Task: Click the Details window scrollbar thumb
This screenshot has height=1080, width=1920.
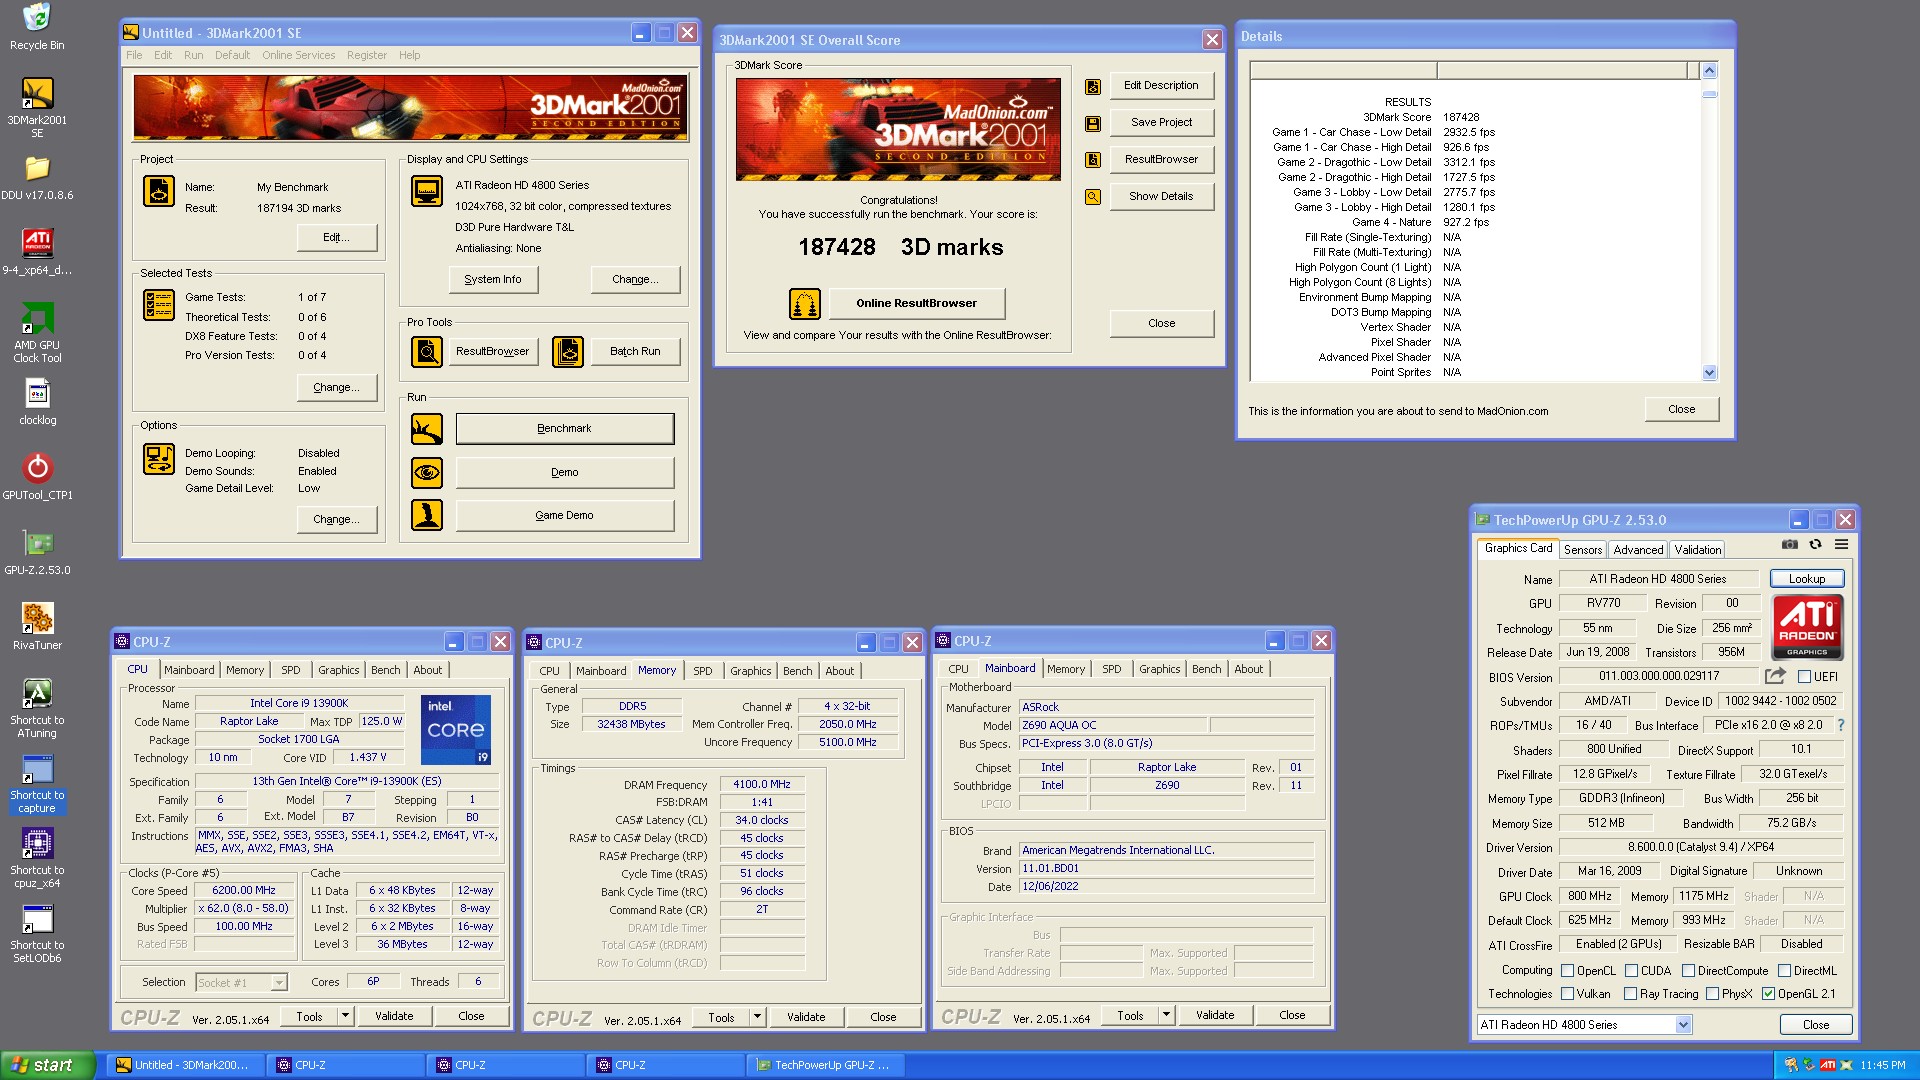Action: (1709, 93)
